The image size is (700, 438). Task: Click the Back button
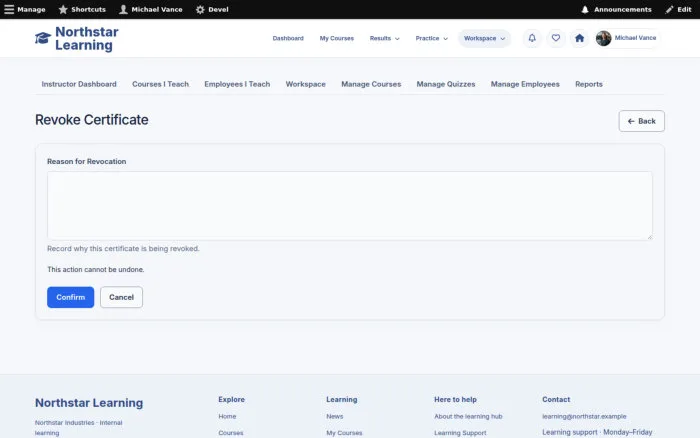(x=642, y=121)
